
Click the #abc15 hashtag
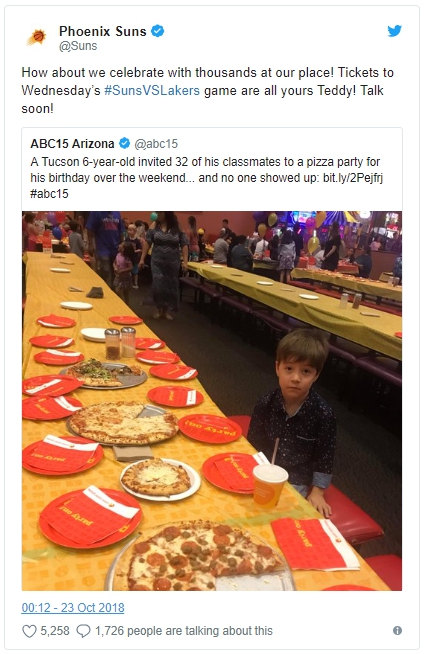pos(49,194)
